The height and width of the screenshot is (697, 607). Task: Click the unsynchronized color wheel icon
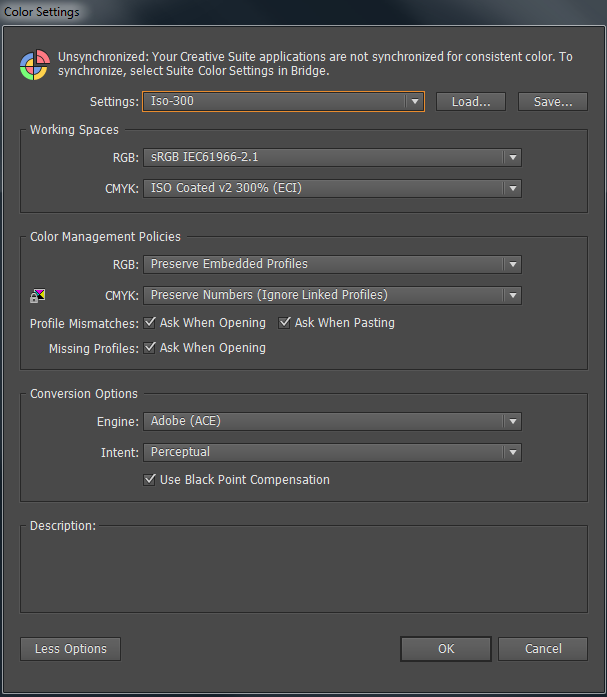tap(34, 65)
